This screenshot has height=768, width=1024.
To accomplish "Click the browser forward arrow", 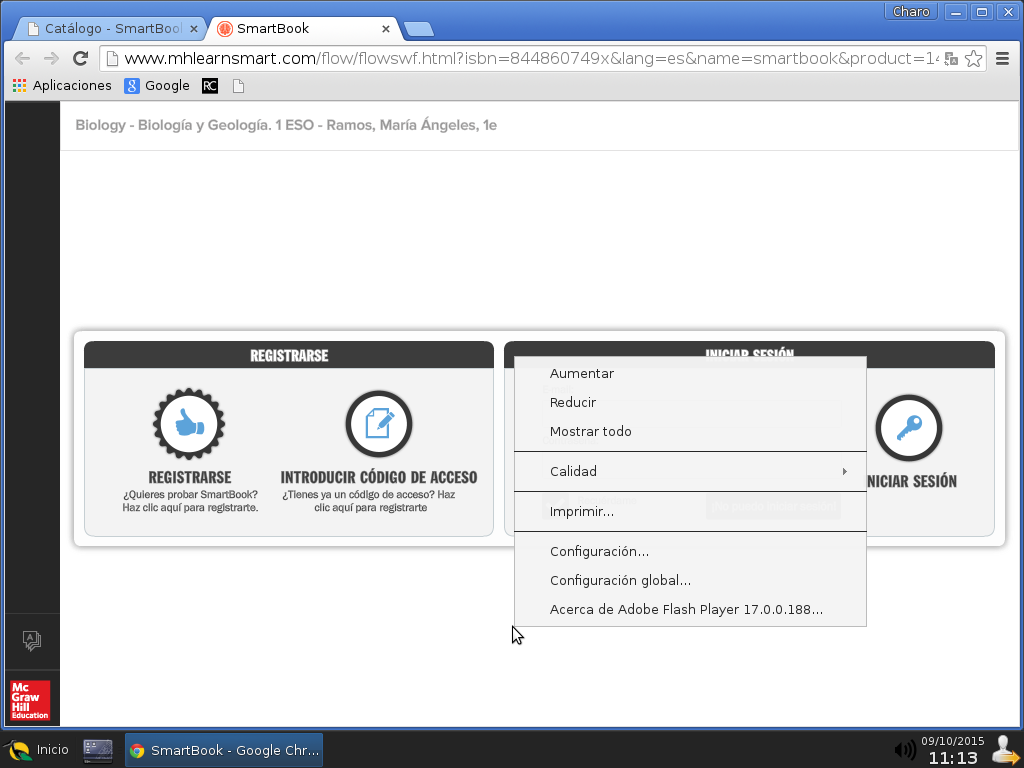I will pos(51,58).
